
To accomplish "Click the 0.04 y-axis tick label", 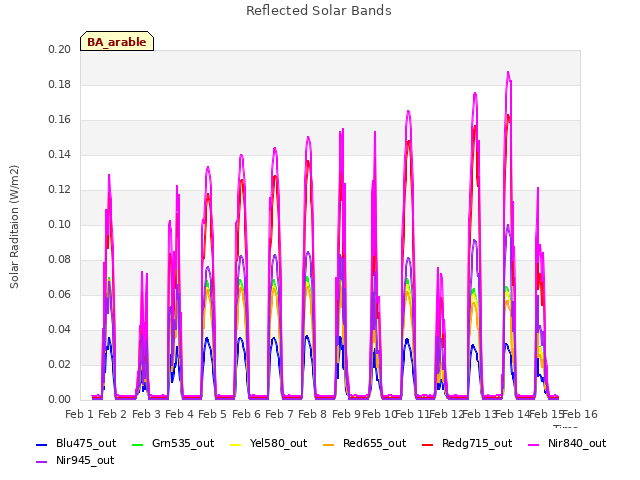I will pyautogui.click(x=60, y=329).
